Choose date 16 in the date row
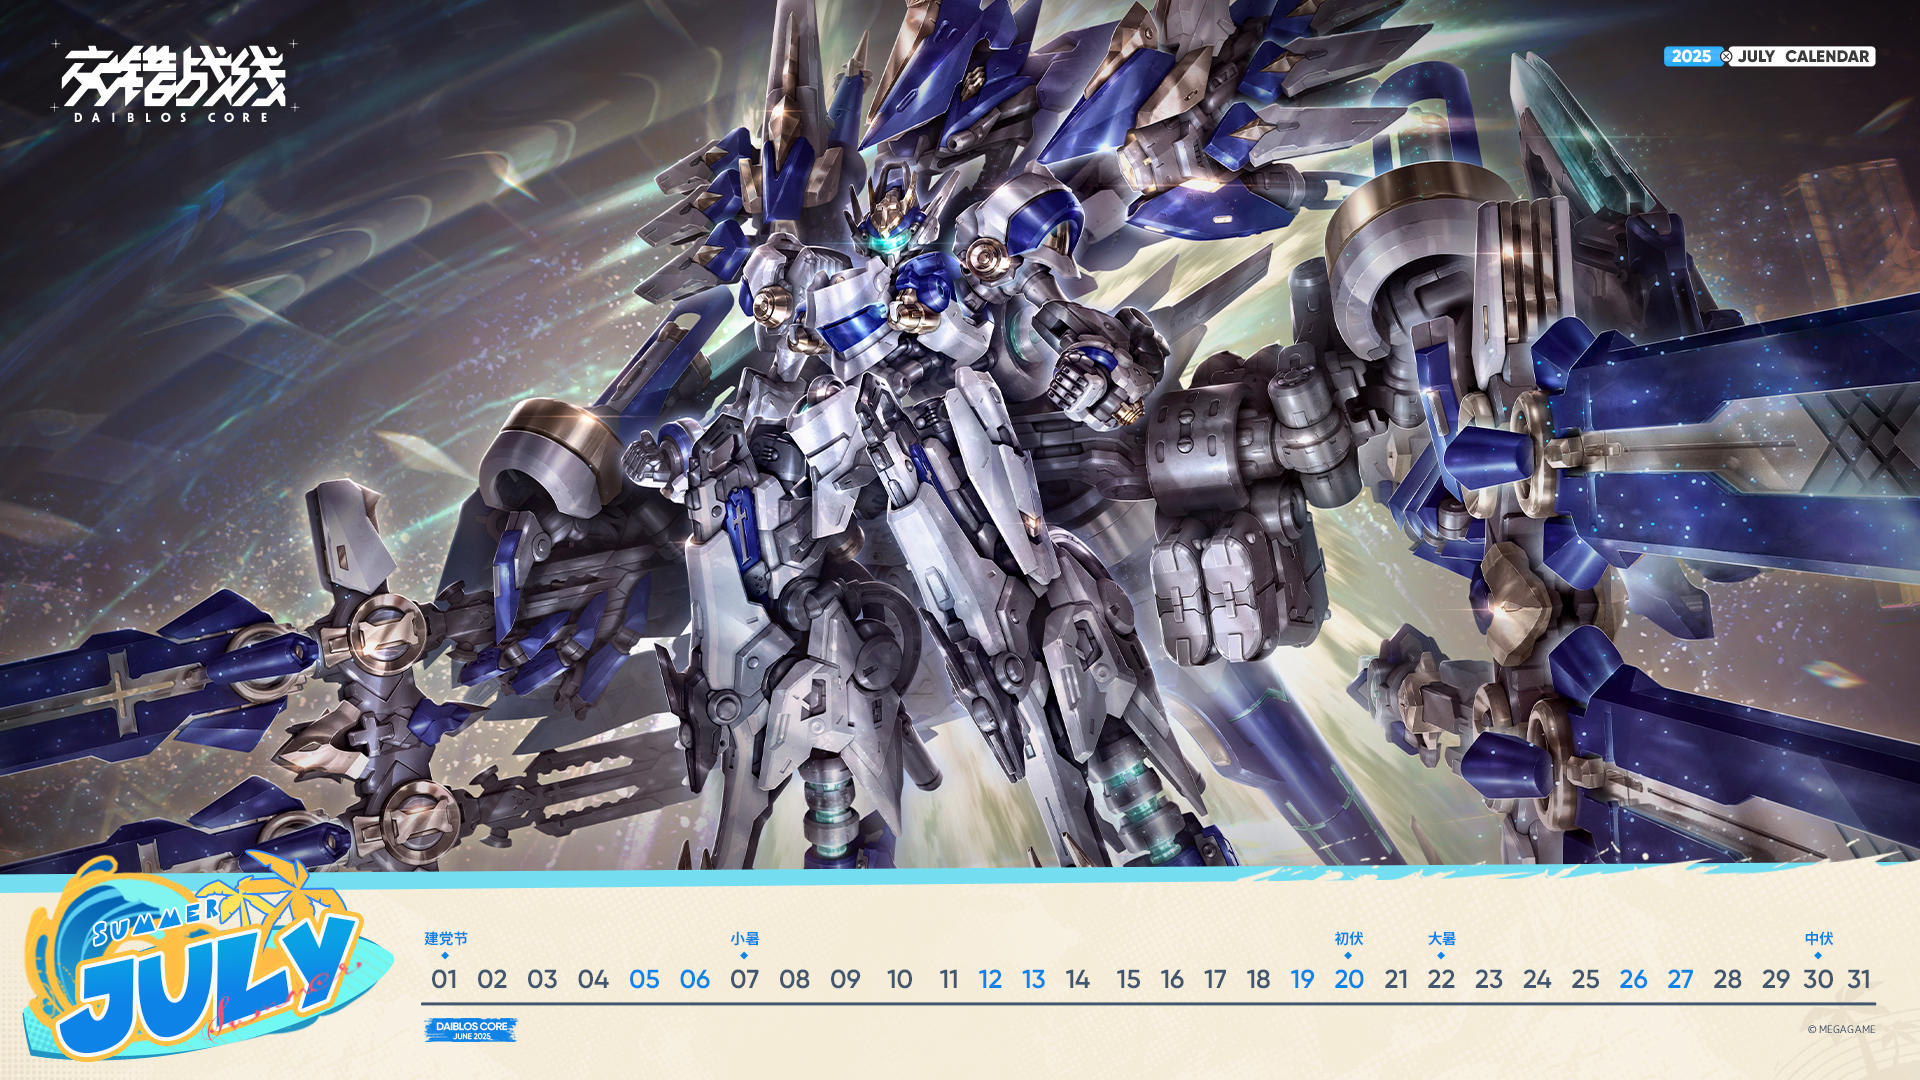Viewport: 1920px width, 1080px height. pyautogui.click(x=1172, y=979)
